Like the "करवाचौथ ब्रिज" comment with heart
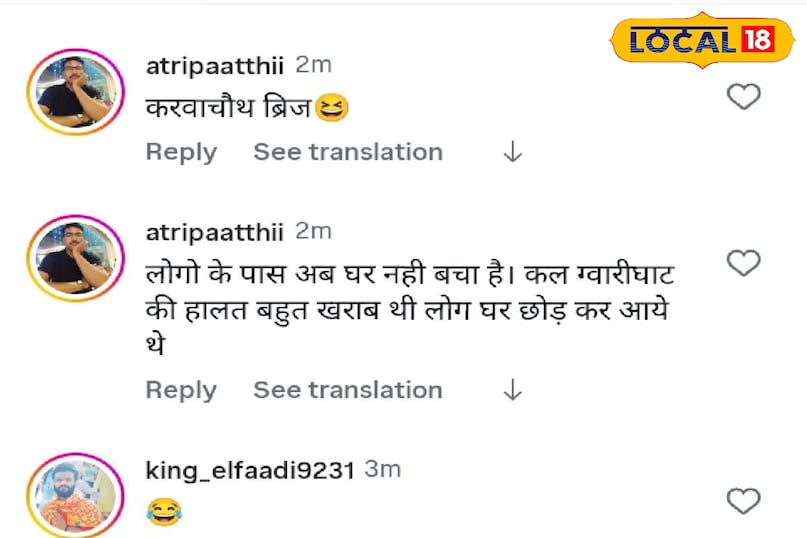 coord(743,97)
